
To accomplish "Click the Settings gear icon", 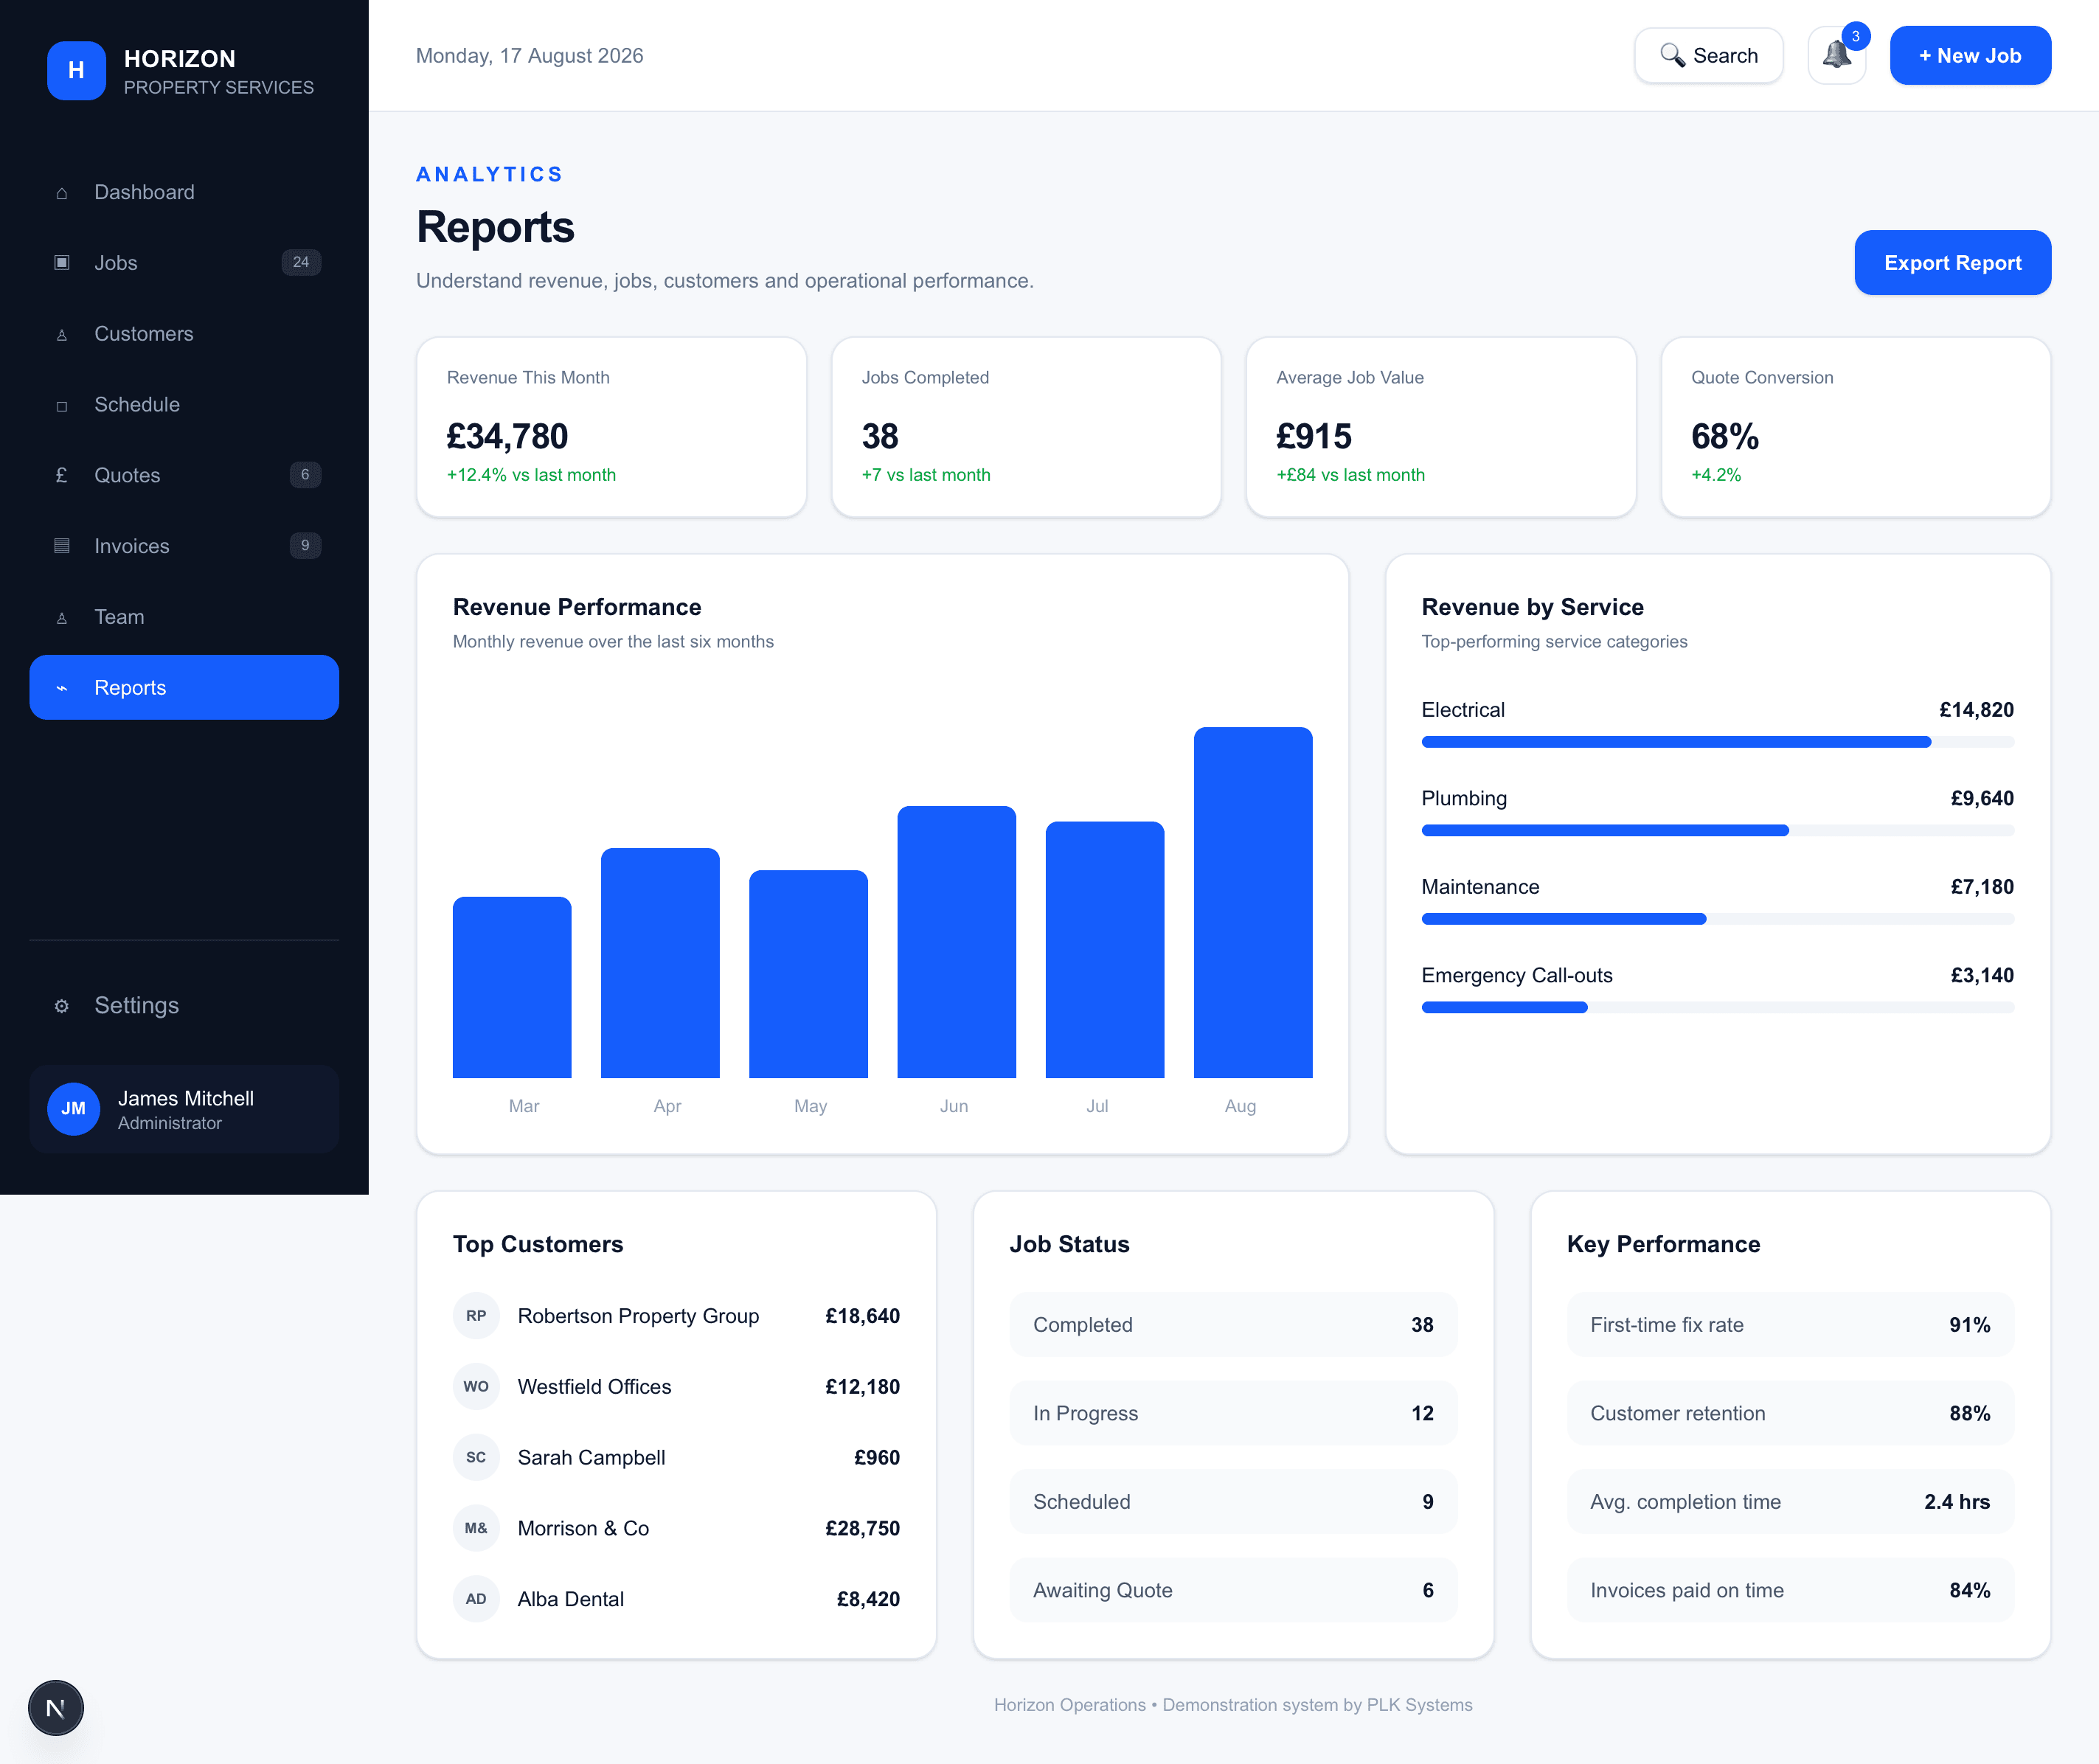I will (62, 1006).
